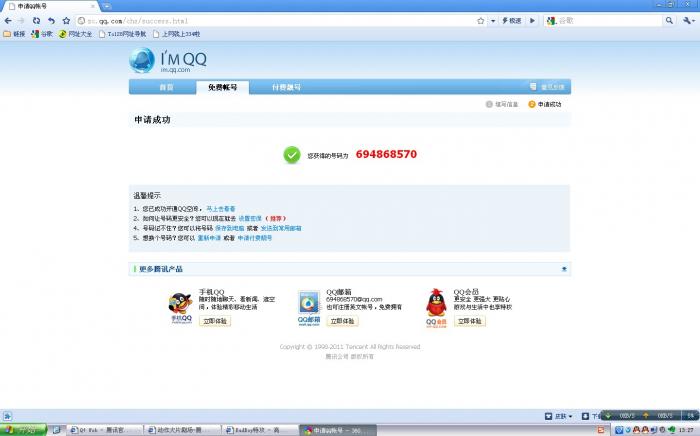Click the star icon beside the refresh controls
Screen dimensions: 700x436
66,21
